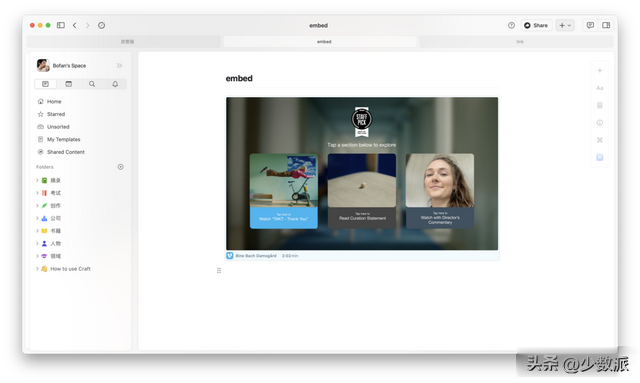This screenshot has height=383, width=640.
Task: Toggle the left sidebar icon in title bar
Action: click(61, 25)
